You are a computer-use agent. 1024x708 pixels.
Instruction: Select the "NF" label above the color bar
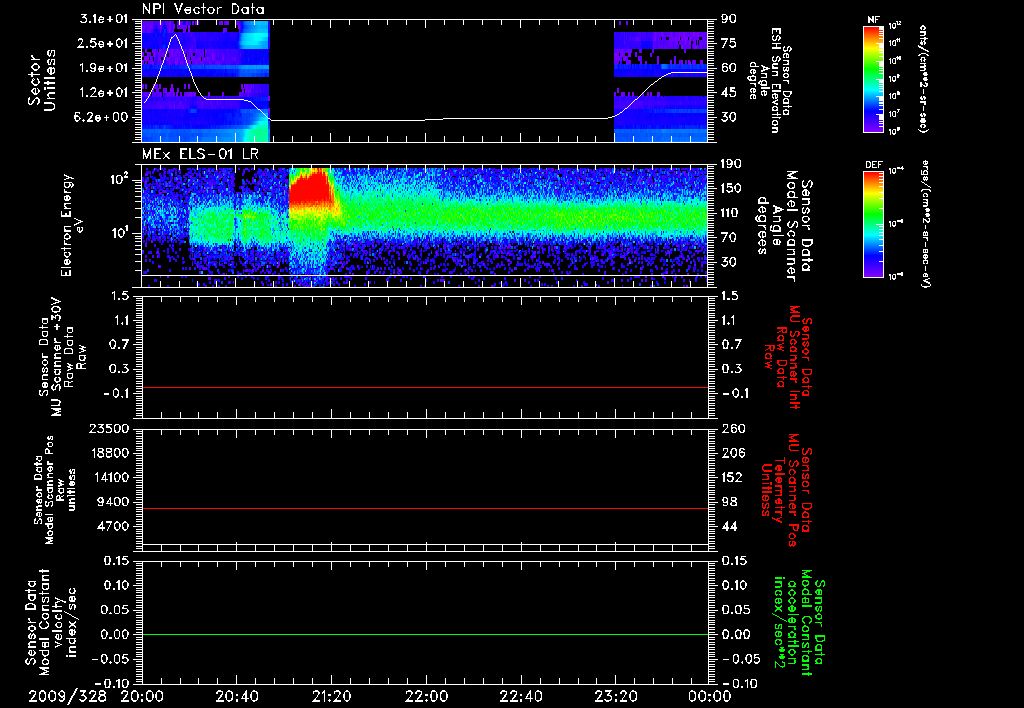pyautogui.click(x=873, y=20)
